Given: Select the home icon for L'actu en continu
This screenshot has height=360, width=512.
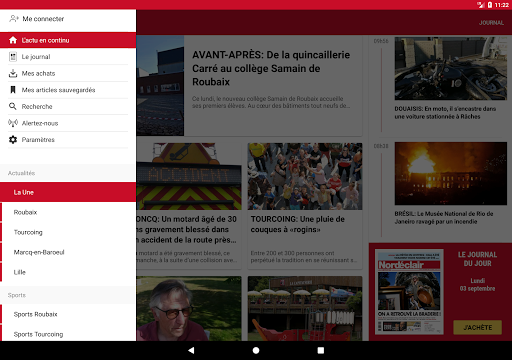Looking at the screenshot, I should (x=13, y=40).
